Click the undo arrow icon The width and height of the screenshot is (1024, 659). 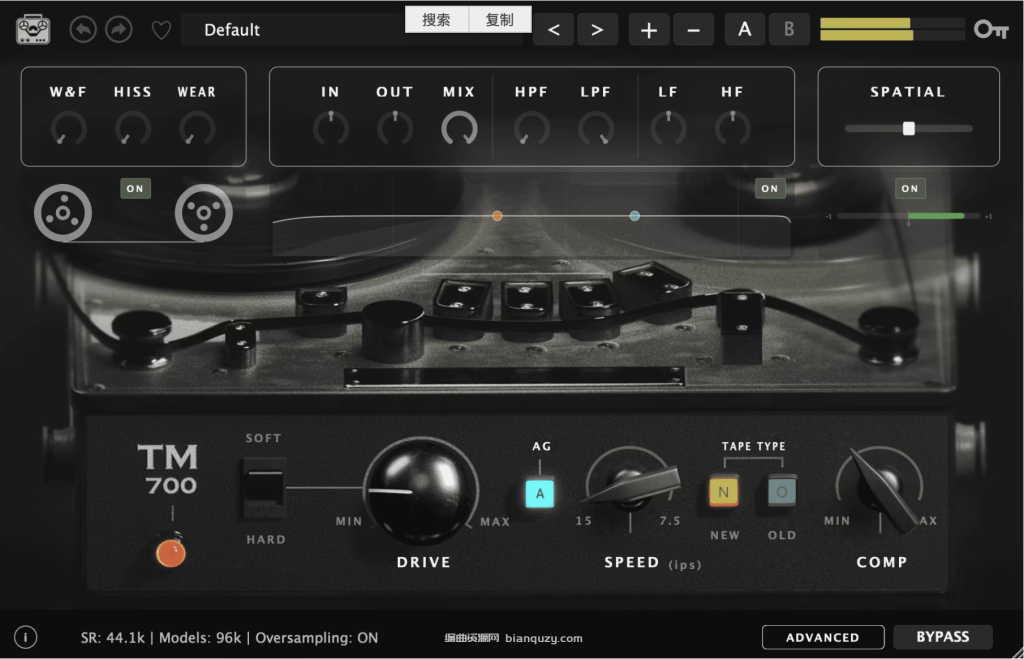83,30
